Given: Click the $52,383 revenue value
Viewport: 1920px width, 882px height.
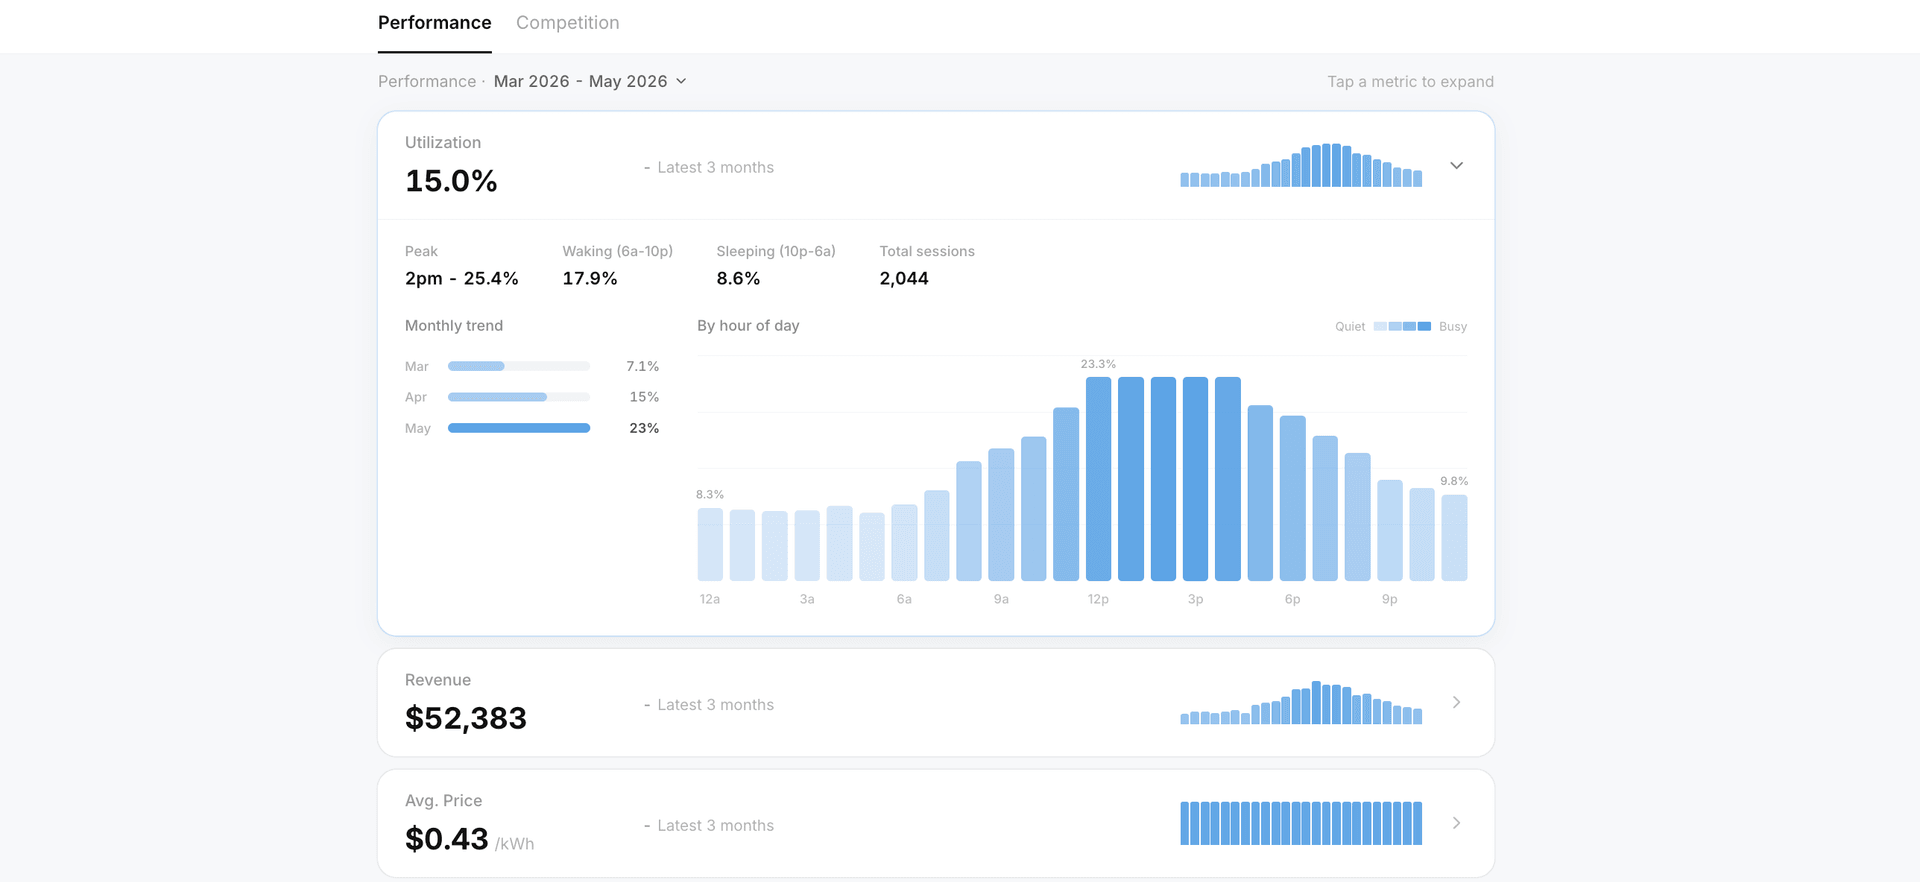Looking at the screenshot, I should tap(465, 718).
